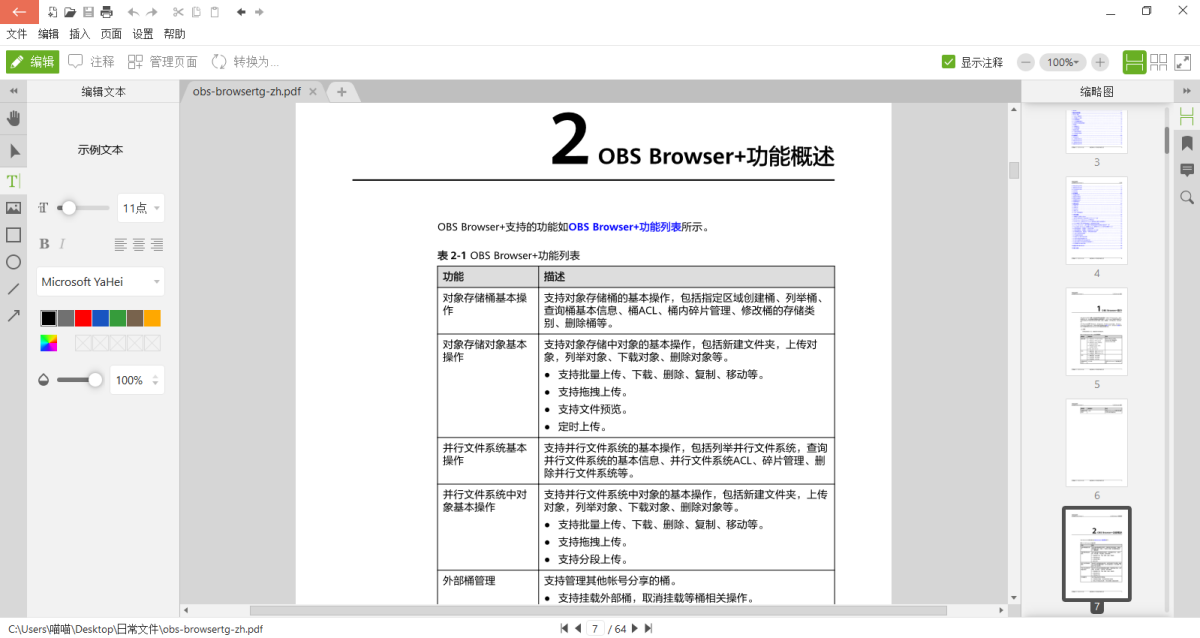1200x638 pixels.
Task: Open the 插入 menu
Action: pyautogui.click(x=80, y=33)
